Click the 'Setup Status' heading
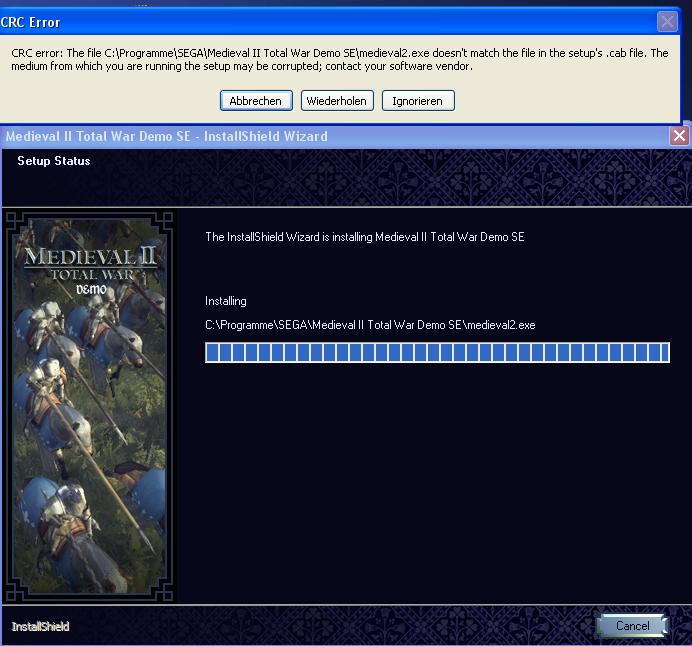This screenshot has width=692, height=646. tap(54, 161)
